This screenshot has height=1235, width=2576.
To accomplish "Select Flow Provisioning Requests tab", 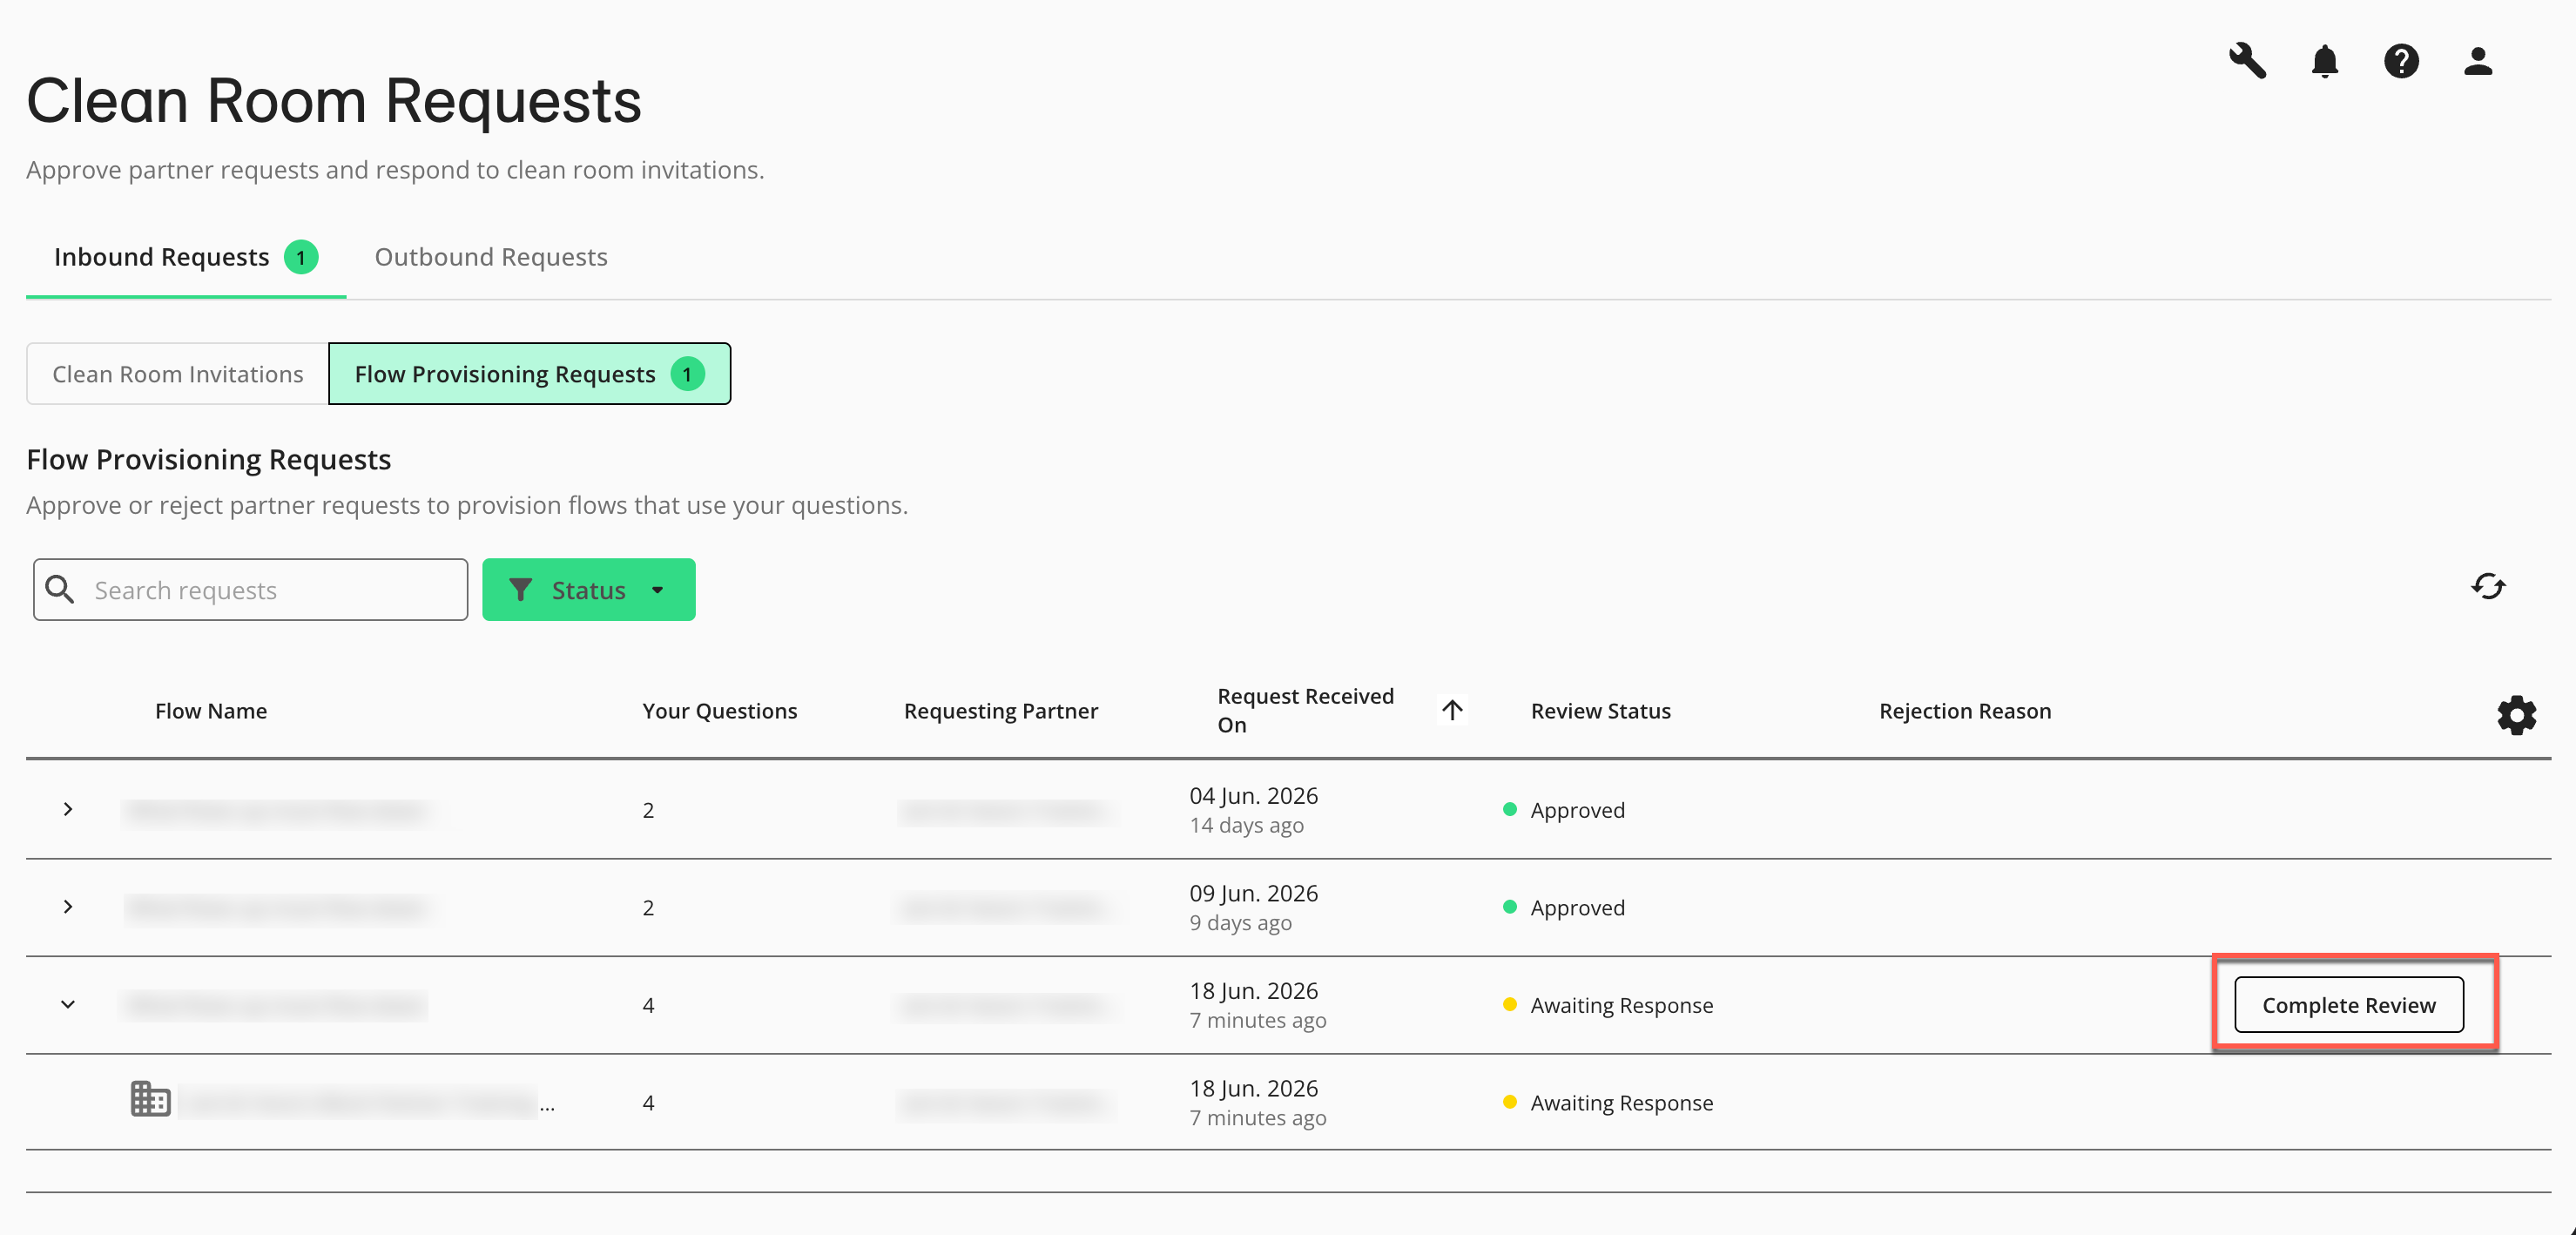I will tap(529, 374).
